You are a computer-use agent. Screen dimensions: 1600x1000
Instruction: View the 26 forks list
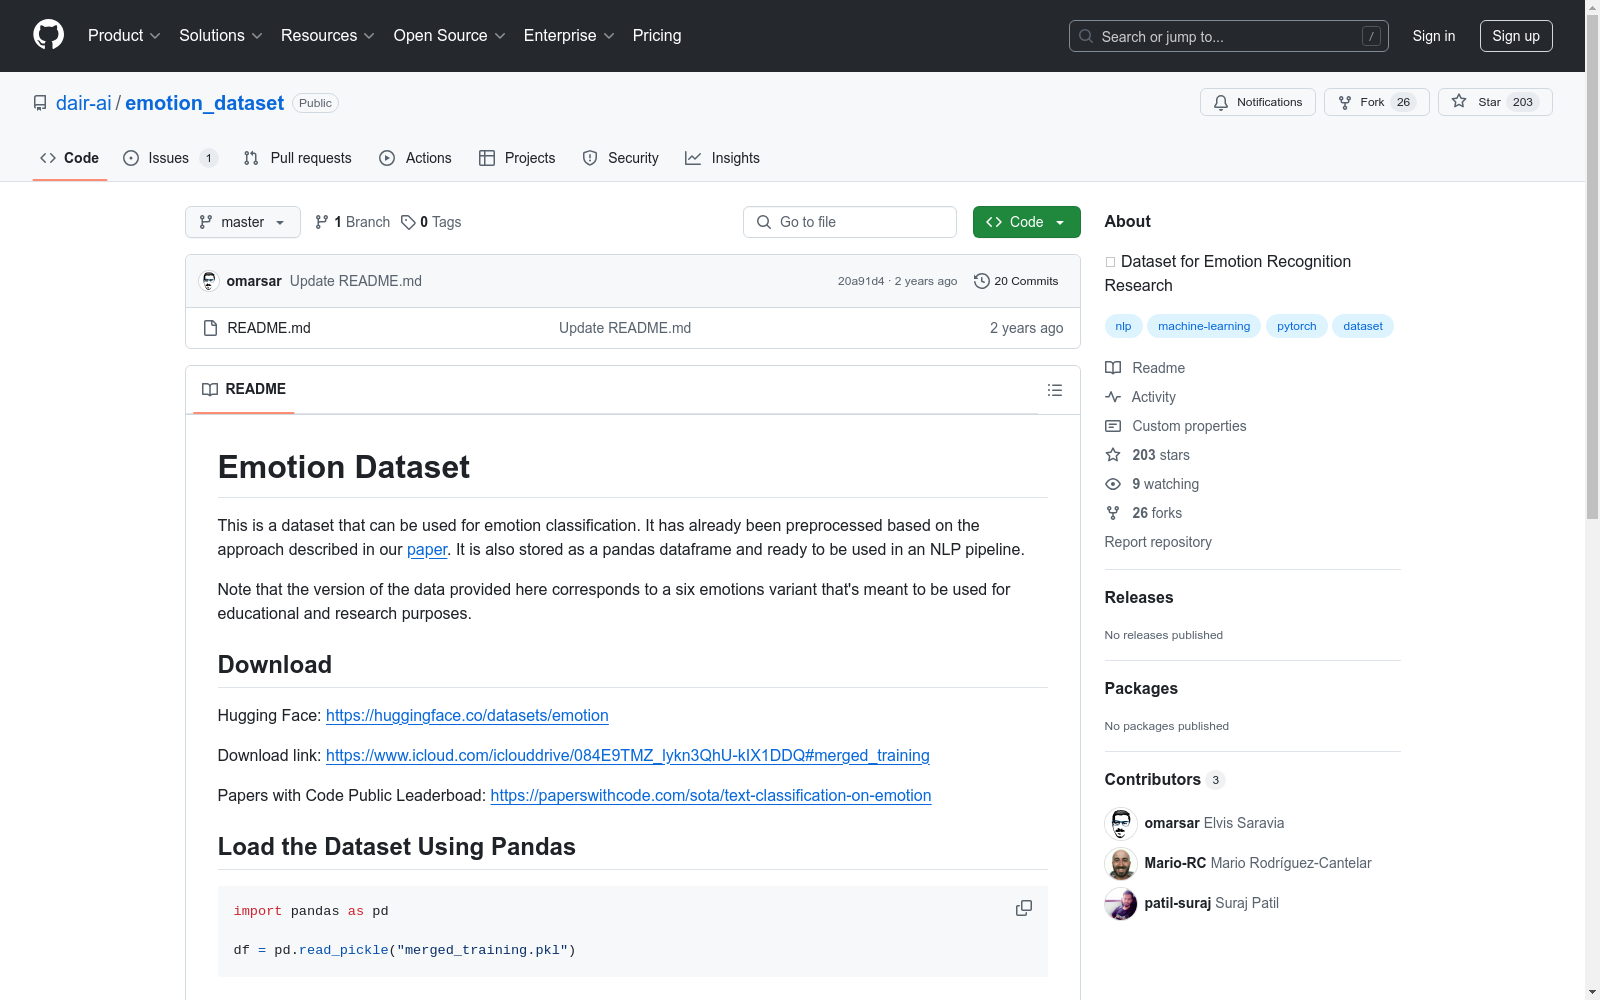(x=1144, y=513)
